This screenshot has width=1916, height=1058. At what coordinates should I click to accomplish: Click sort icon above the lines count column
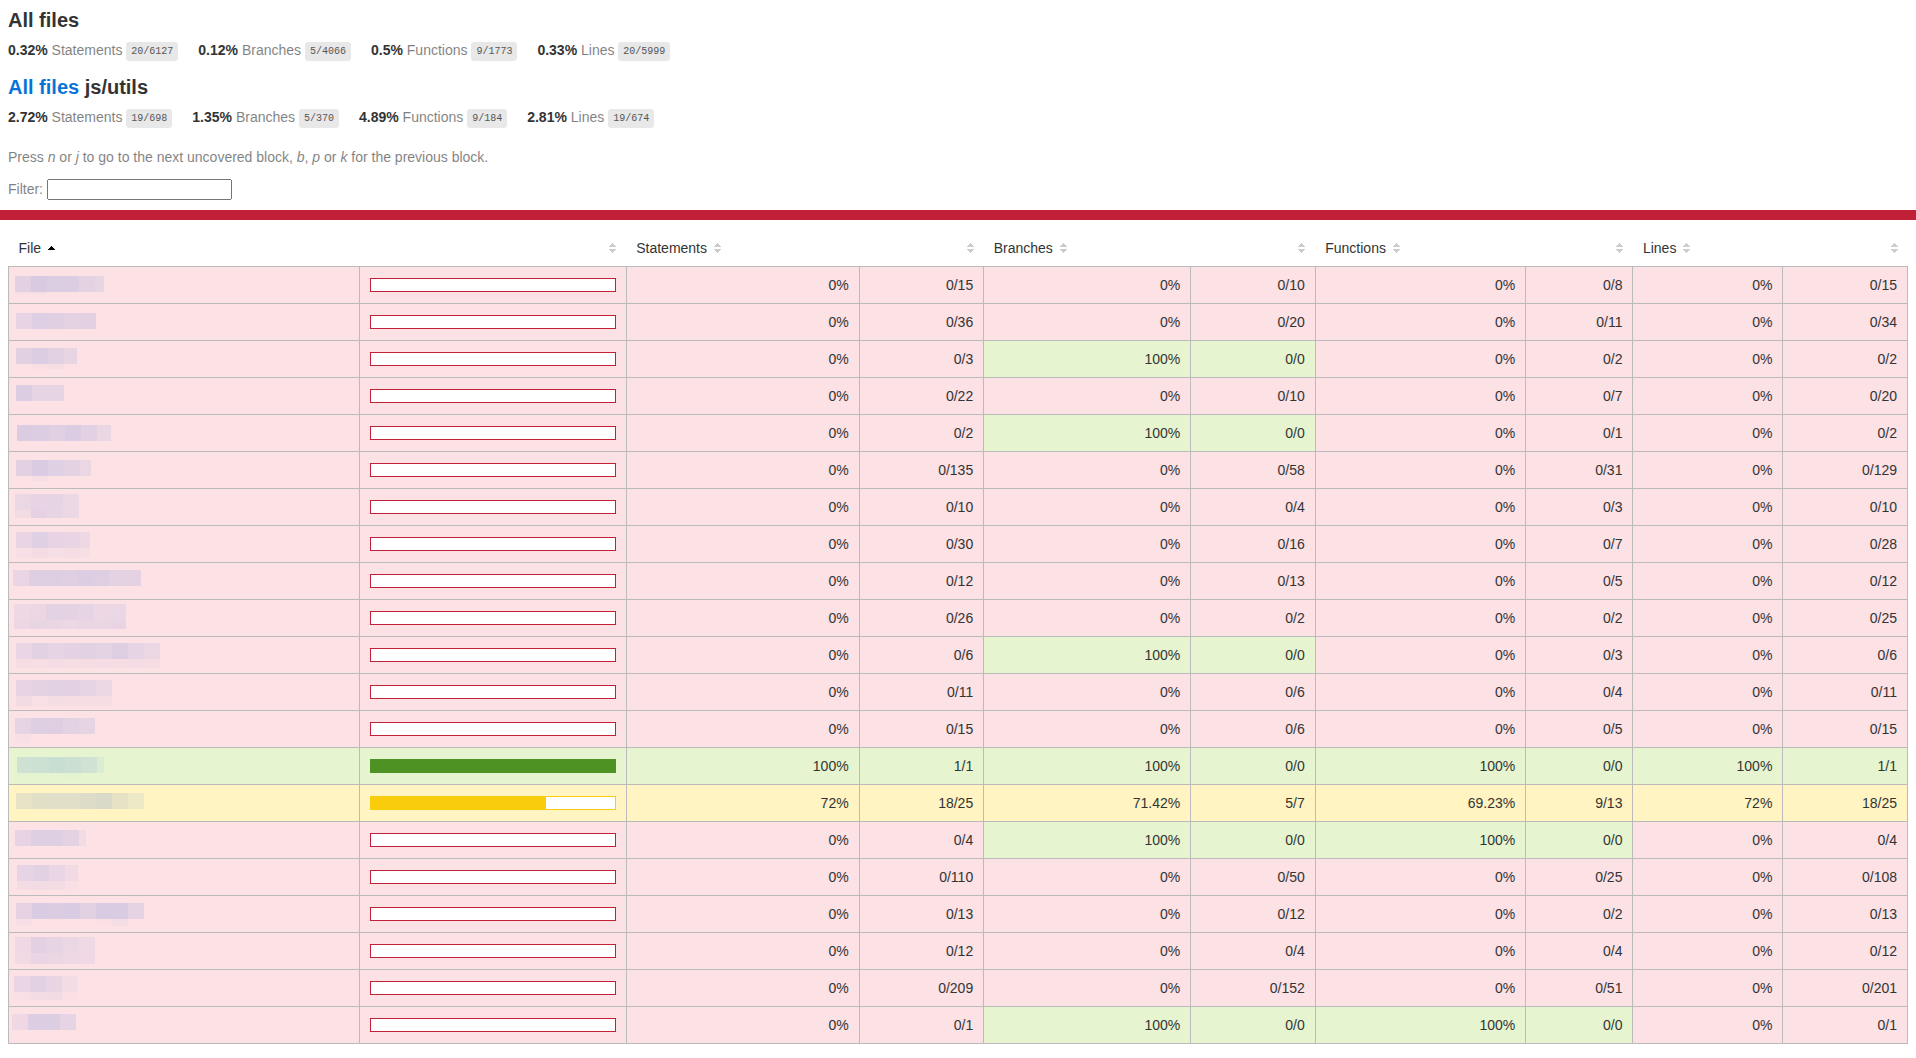(x=1894, y=248)
